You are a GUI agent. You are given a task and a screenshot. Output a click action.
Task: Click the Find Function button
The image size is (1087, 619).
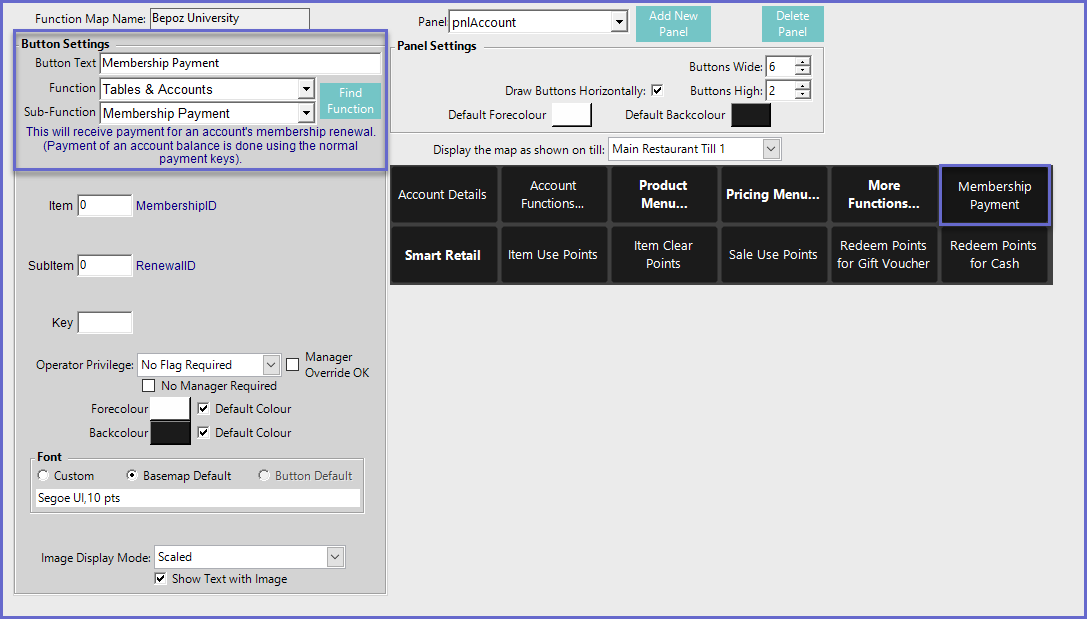[350, 101]
